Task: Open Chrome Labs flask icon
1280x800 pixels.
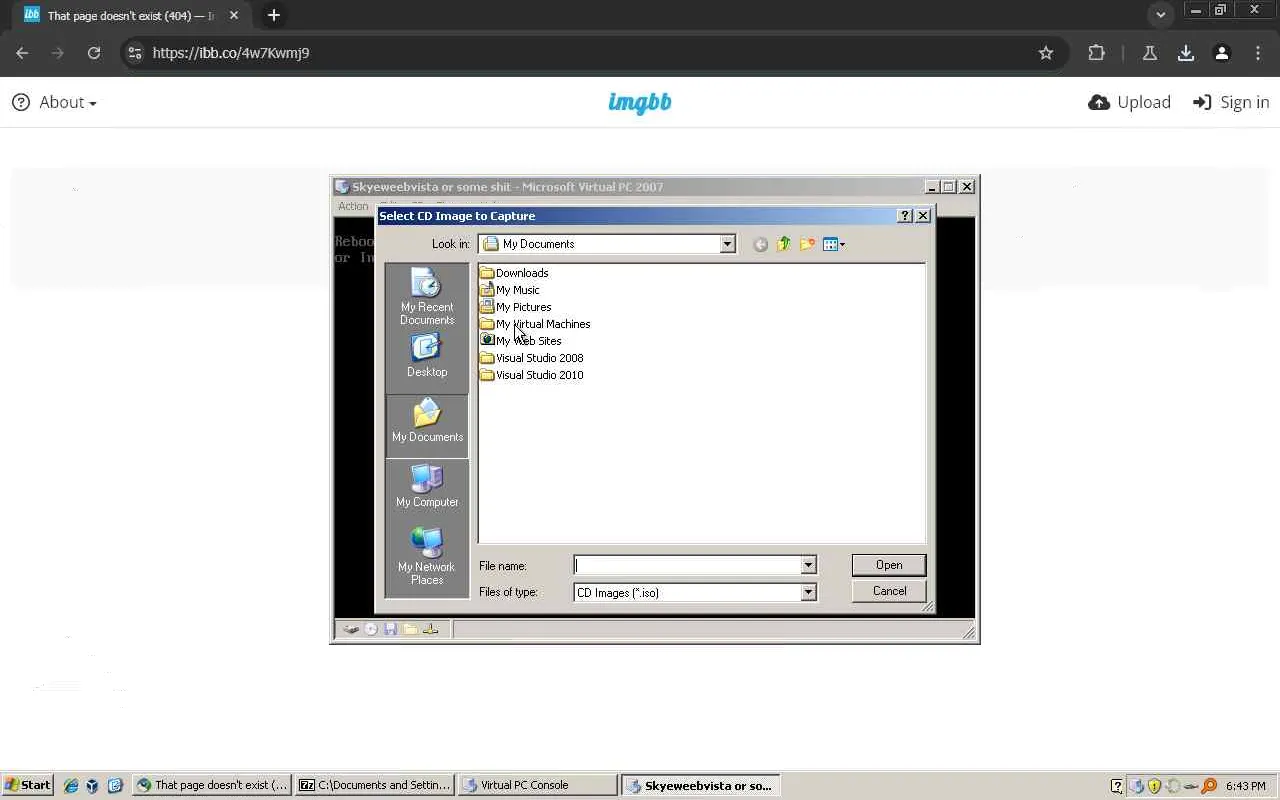Action: [1150, 53]
